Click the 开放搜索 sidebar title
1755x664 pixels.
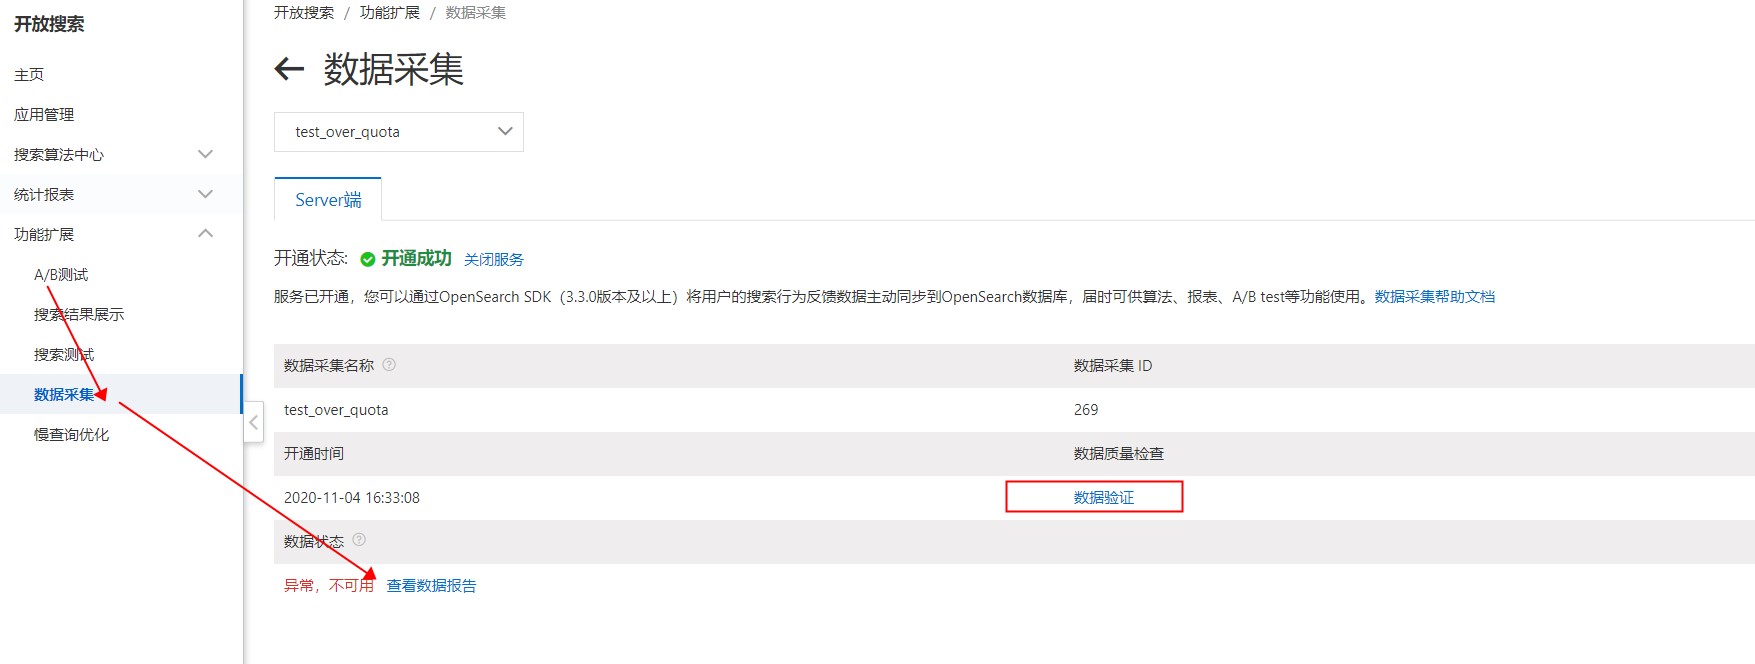(x=49, y=24)
